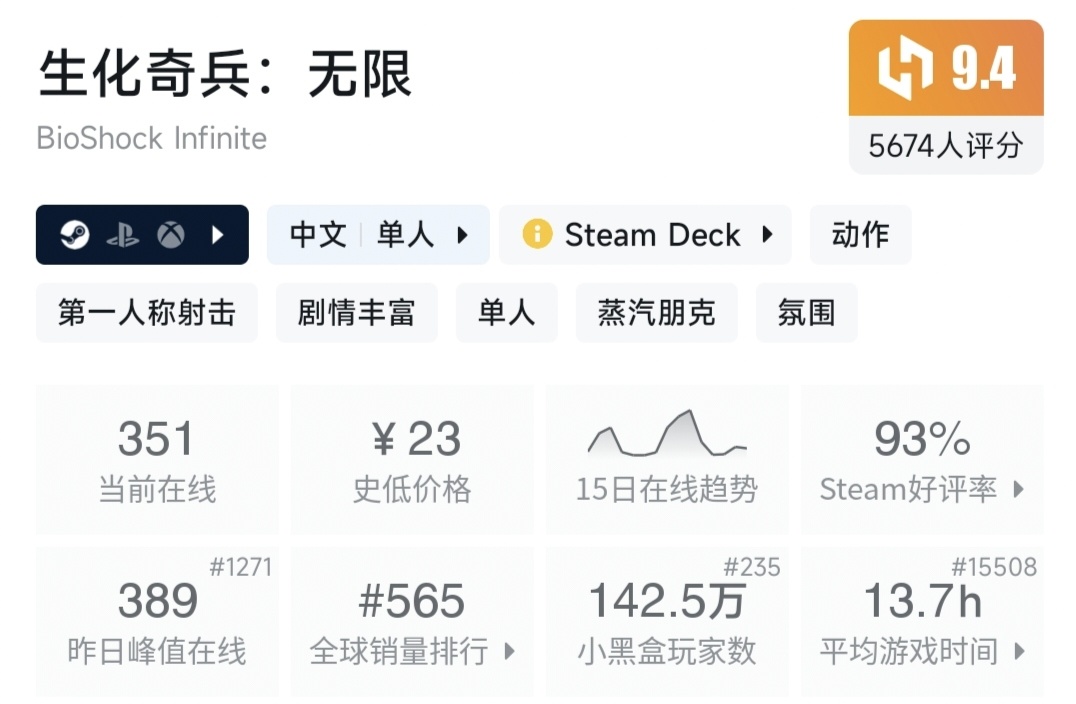Click the Xbox platform icon
This screenshot has width=1076, height=704.
point(171,235)
